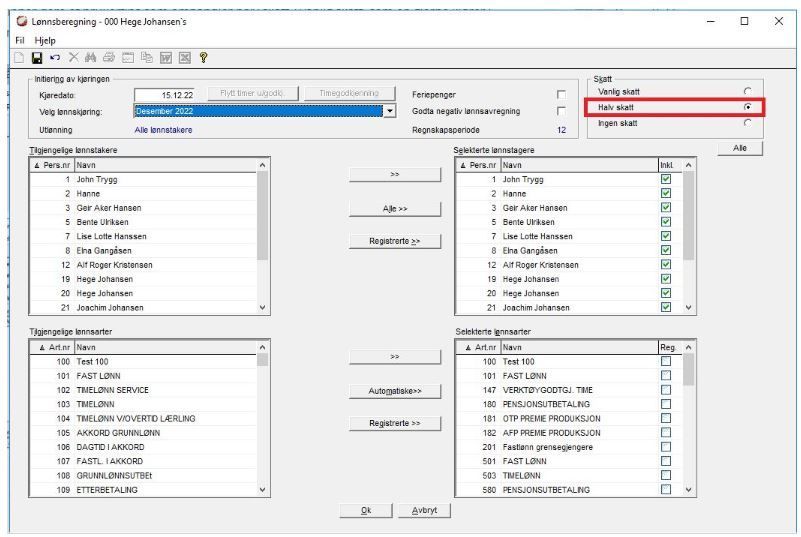The image size is (801, 537).
Task: Open the Hjelp menu
Action: pyautogui.click(x=45, y=40)
